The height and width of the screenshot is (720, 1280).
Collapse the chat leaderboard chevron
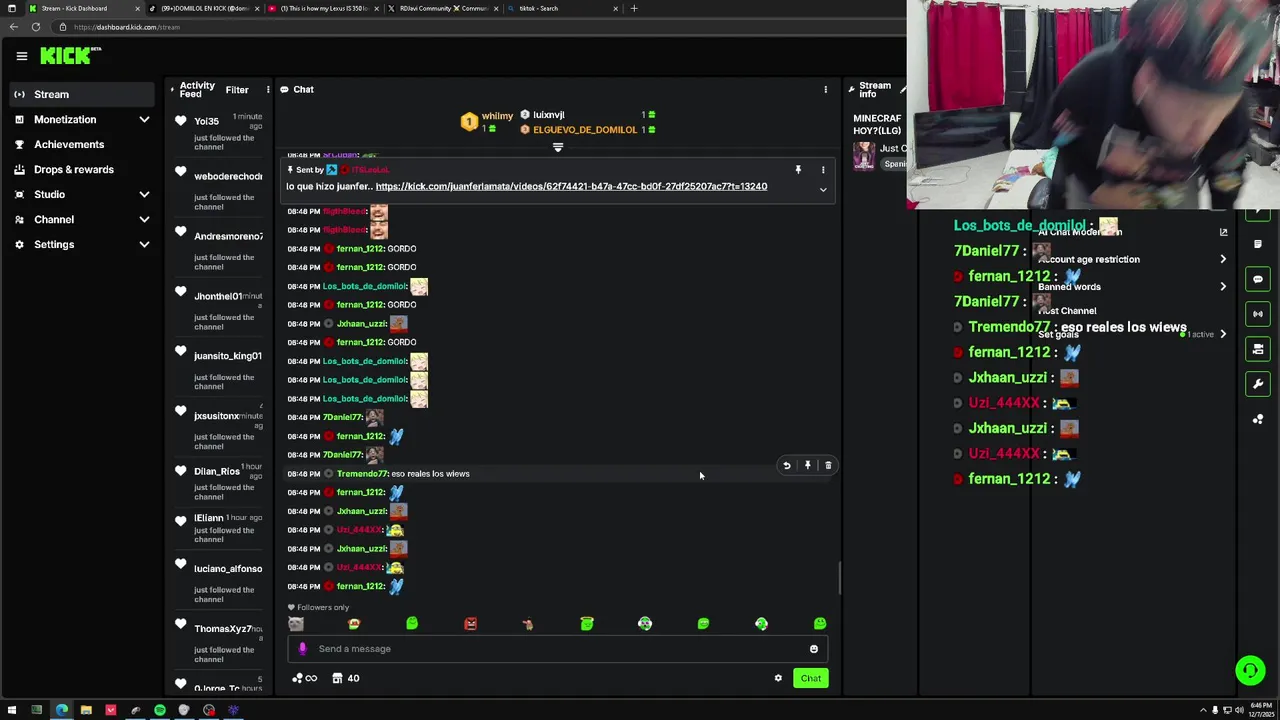click(x=558, y=147)
